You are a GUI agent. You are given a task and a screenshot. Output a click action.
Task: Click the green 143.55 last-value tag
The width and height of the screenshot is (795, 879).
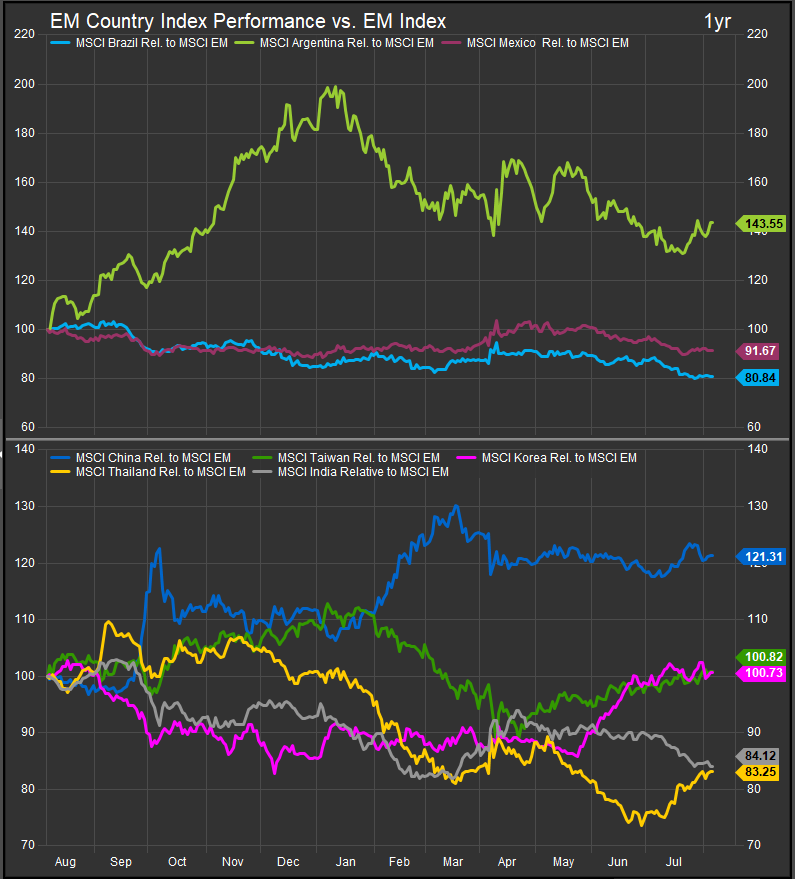tap(761, 224)
